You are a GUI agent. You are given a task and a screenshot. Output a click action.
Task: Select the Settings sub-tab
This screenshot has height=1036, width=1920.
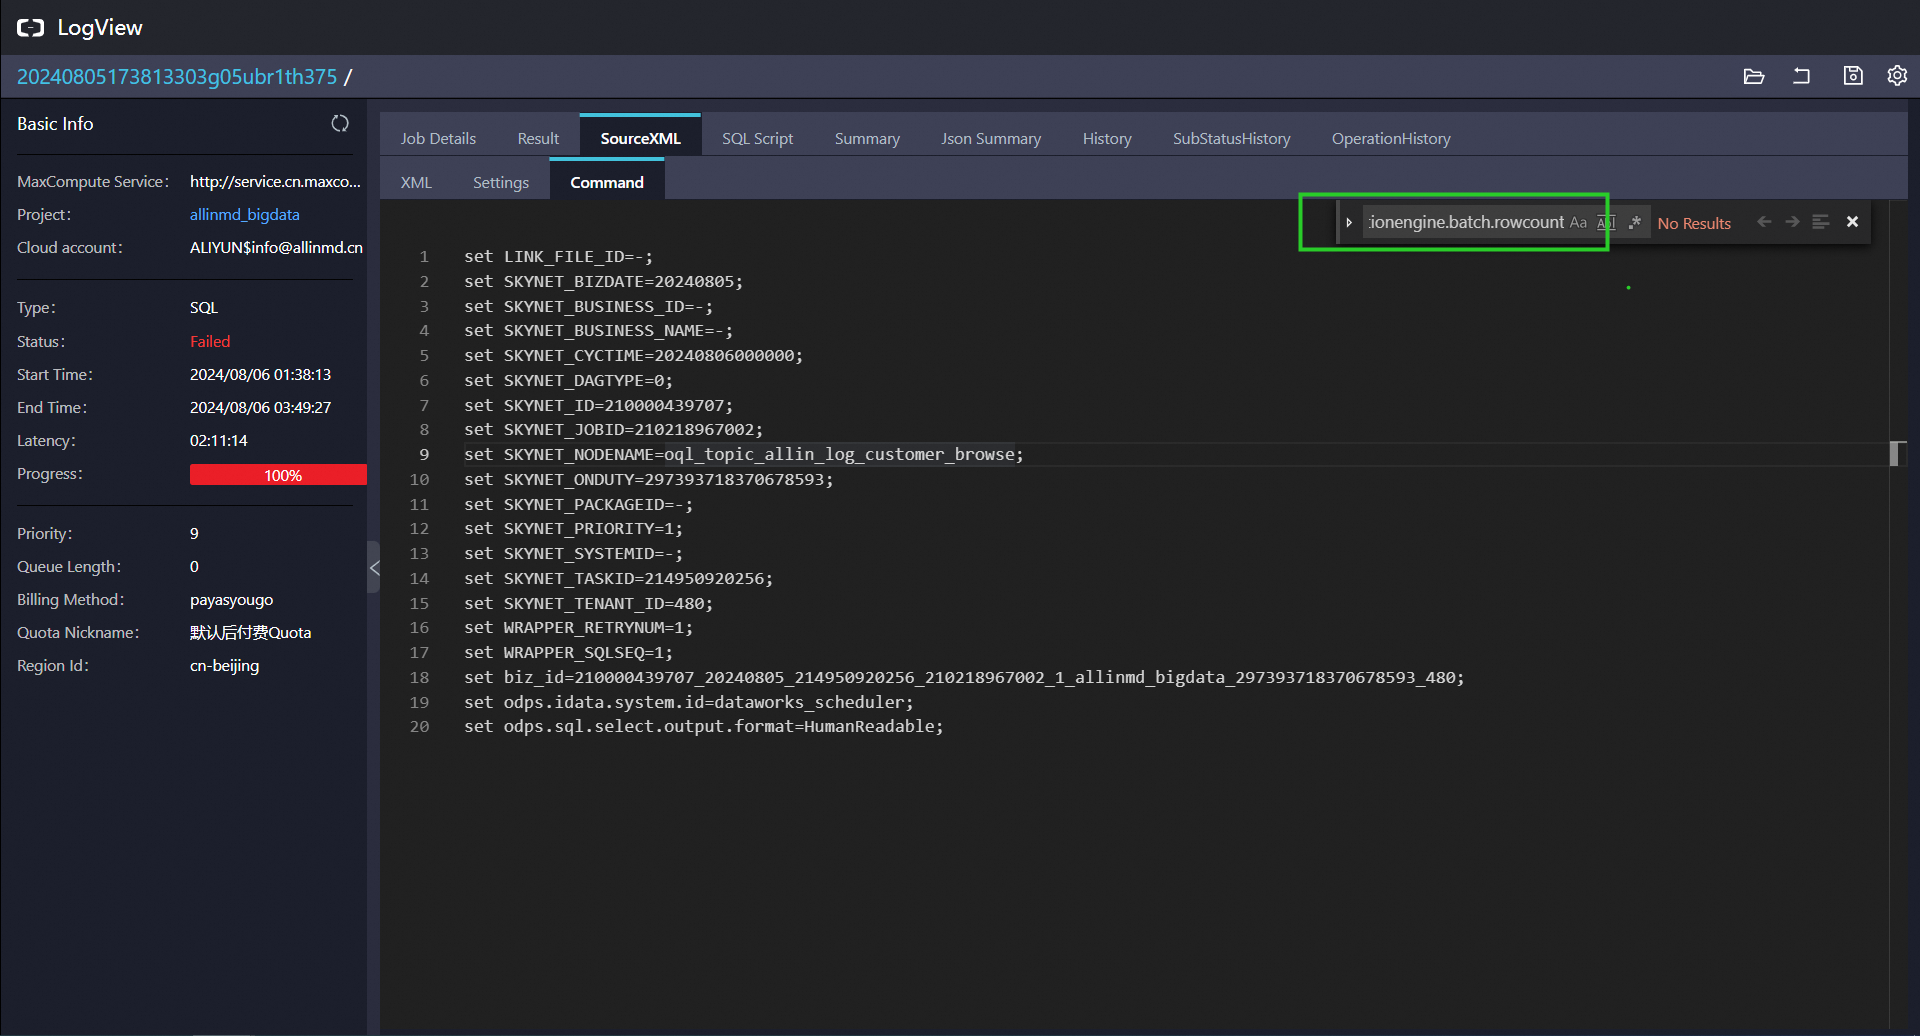500,182
